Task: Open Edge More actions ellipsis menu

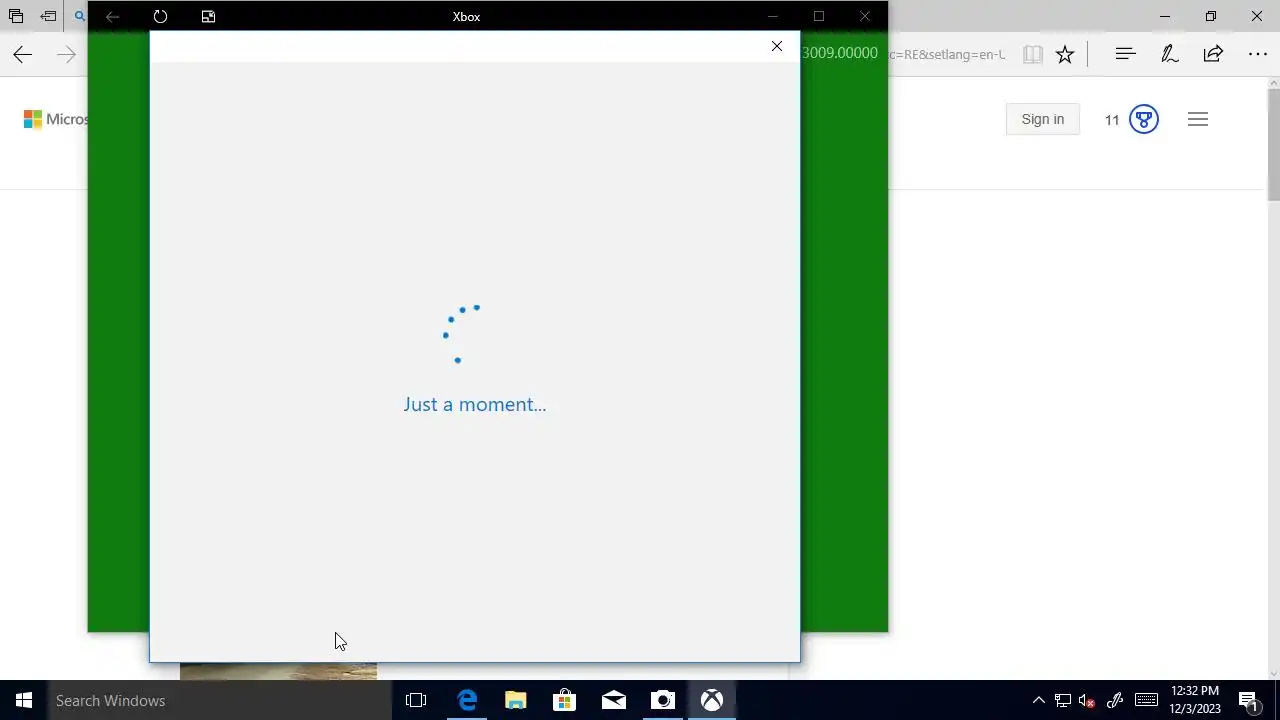Action: pos(1258,54)
